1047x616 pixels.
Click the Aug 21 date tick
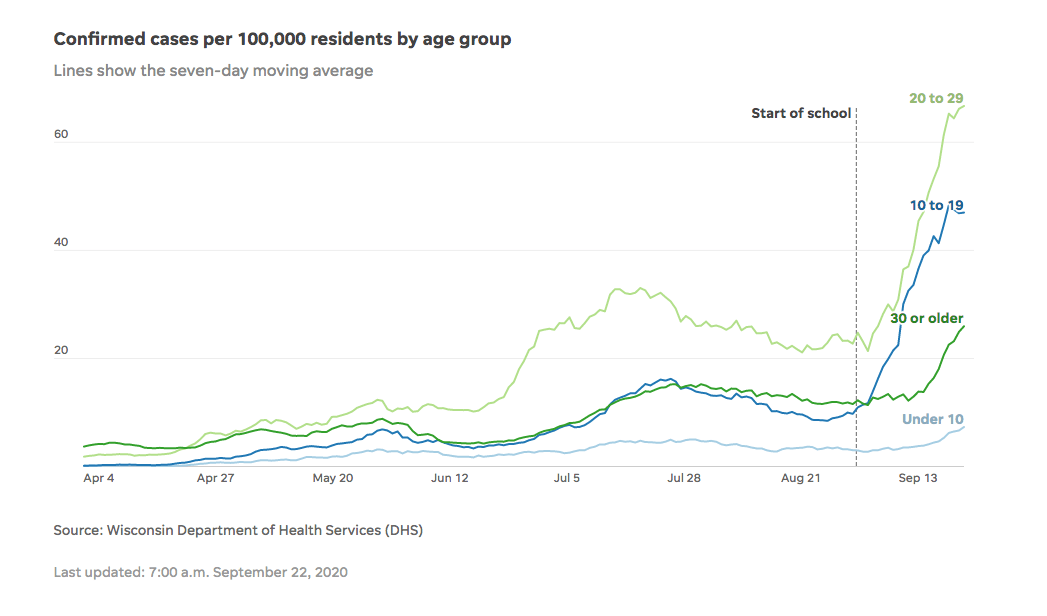[800, 478]
